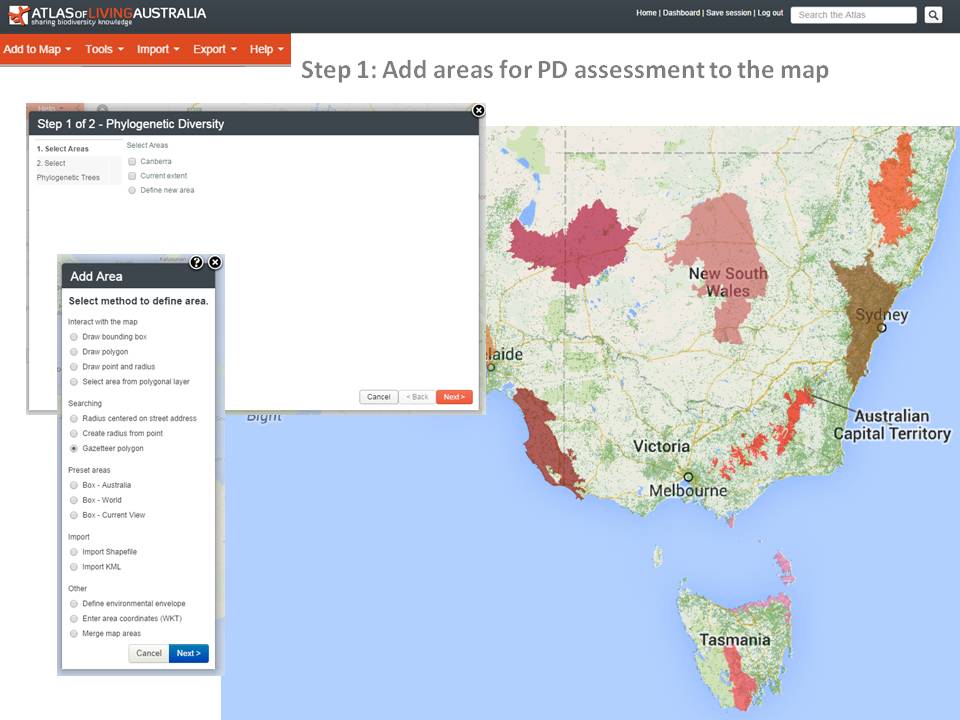Enable the Current extent checkbox
Screen dimensions: 960x720
pyautogui.click(x=132, y=176)
